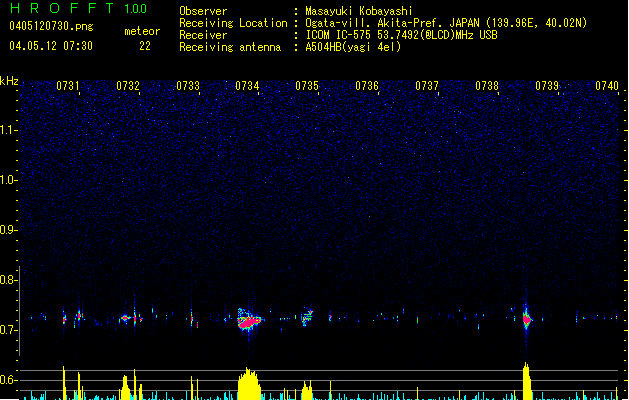Viewport: 629px width, 400px height.
Task: Click the 0.9 frequency axis label
Action: pyautogui.click(x=8, y=230)
